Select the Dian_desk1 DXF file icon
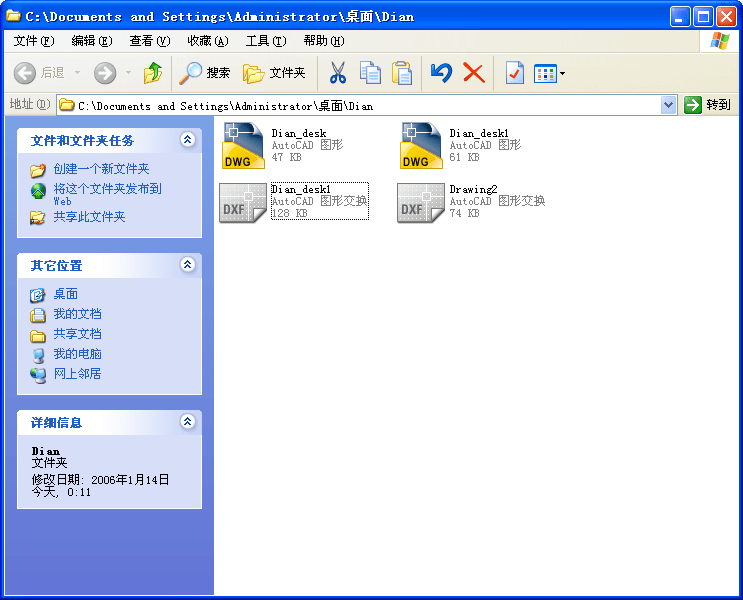Viewport: 743px width, 600px height. pyautogui.click(x=243, y=203)
